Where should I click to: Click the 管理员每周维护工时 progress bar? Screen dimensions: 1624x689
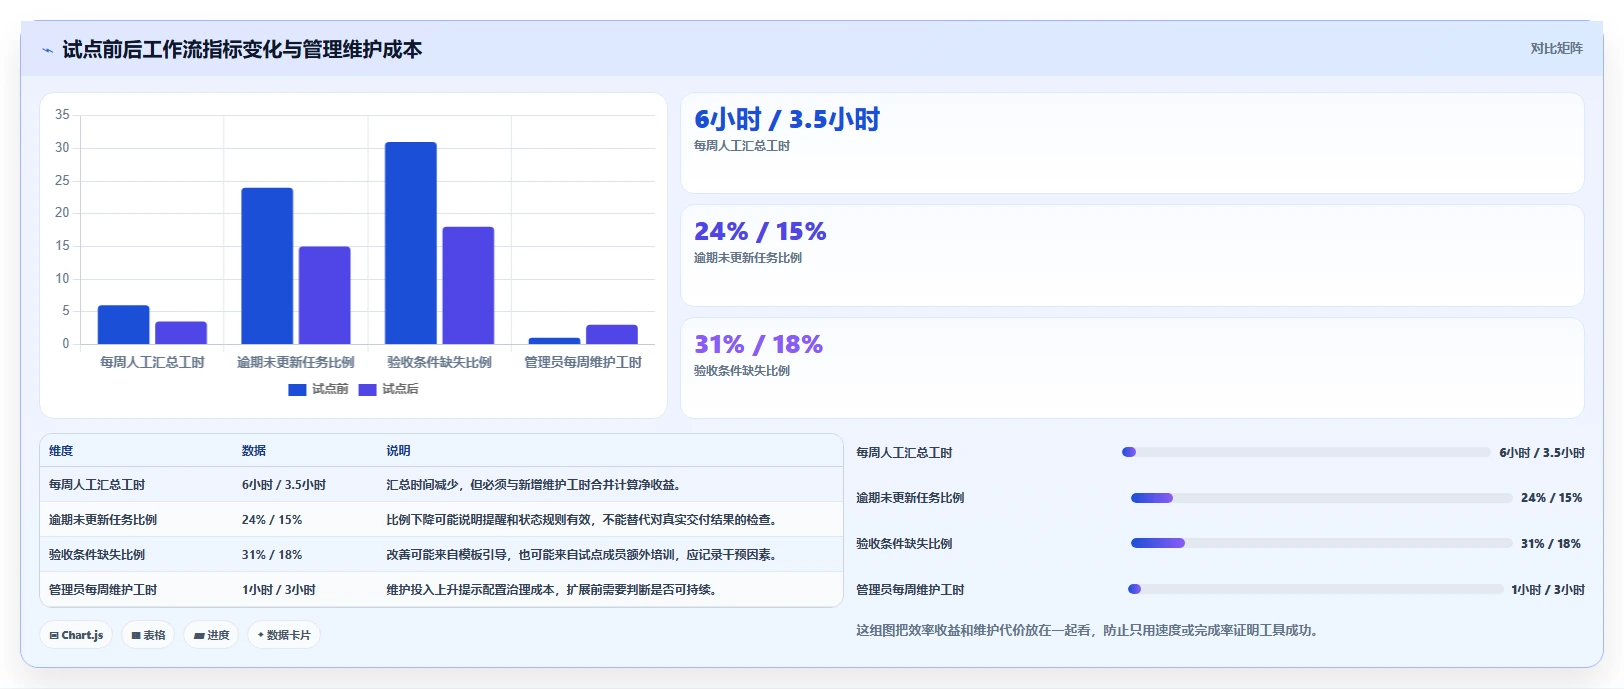coord(1315,589)
